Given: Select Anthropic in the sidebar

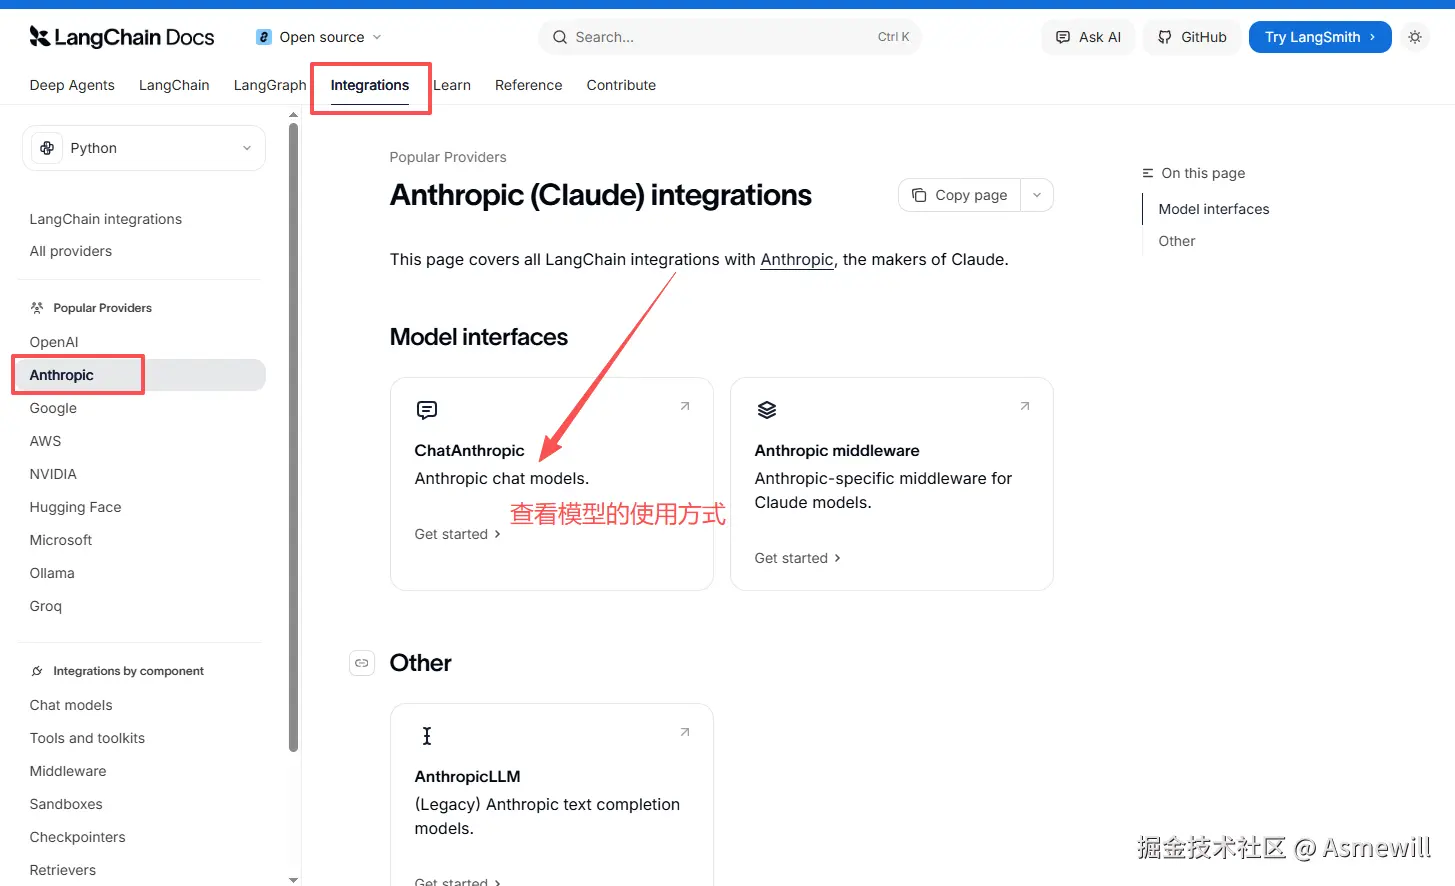Looking at the screenshot, I should [x=140, y=375].
